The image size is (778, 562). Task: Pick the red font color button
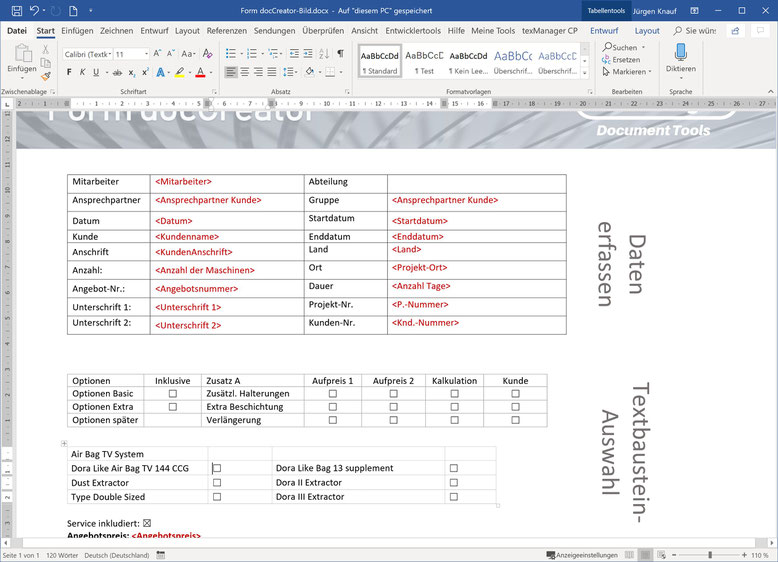click(x=200, y=72)
